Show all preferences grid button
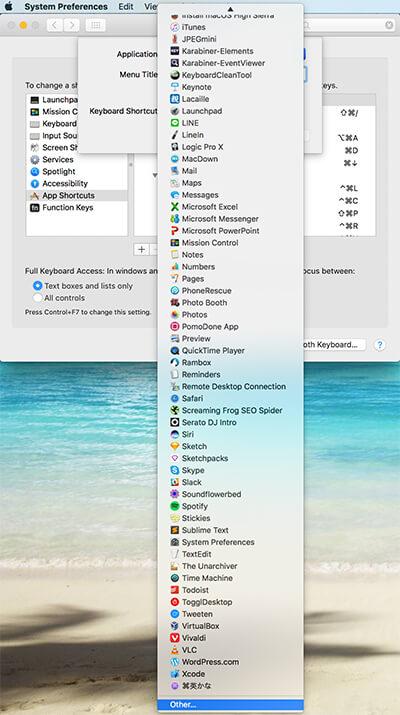This screenshot has height=715, width=400. point(95,25)
